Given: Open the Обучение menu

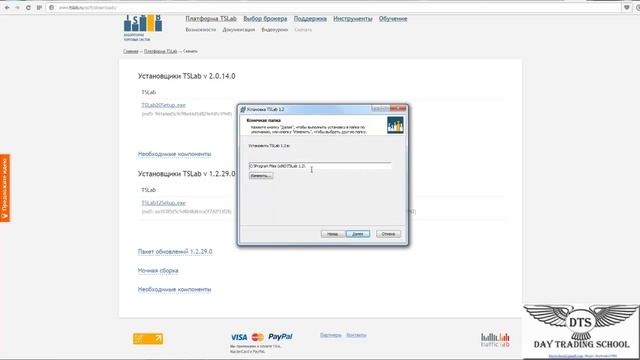Looking at the screenshot, I should pyautogui.click(x=393, y=19).
